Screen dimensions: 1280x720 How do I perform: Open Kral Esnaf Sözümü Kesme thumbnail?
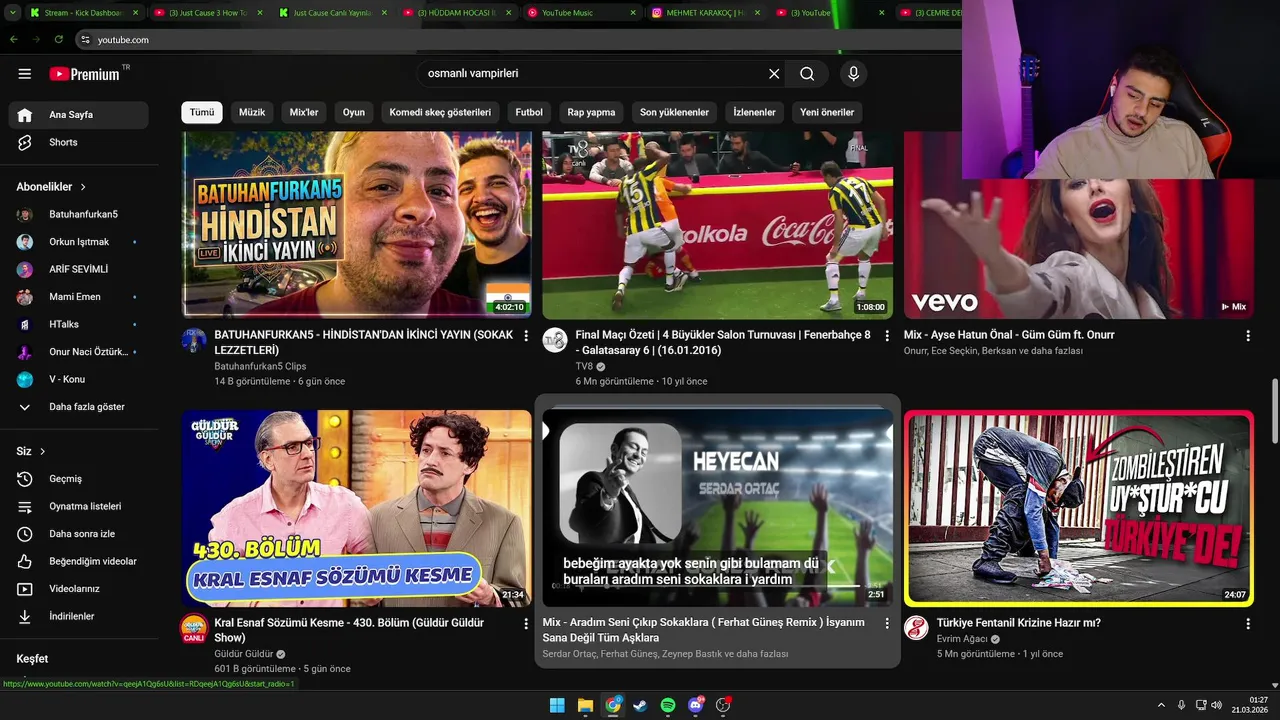[357, 508]
